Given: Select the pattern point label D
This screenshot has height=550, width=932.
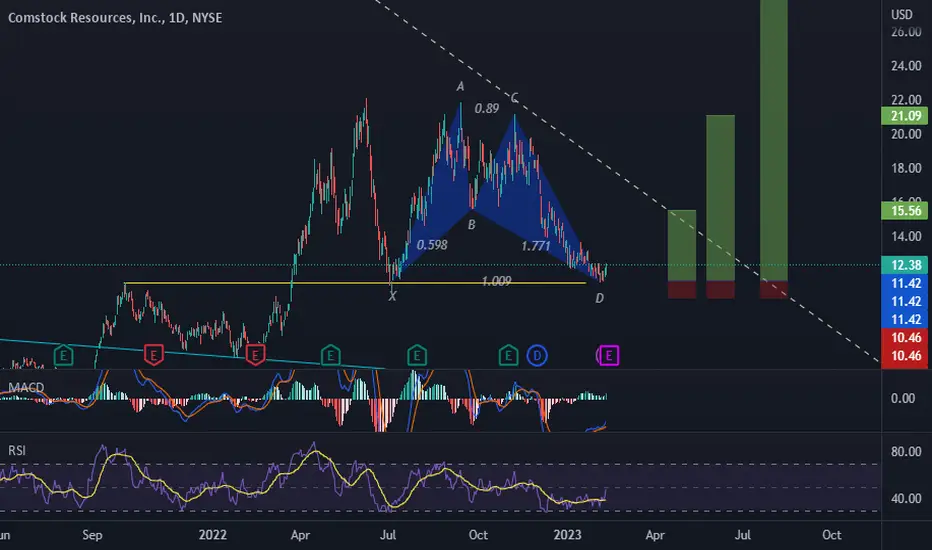Looking at the screenshot, I should 599,298.
